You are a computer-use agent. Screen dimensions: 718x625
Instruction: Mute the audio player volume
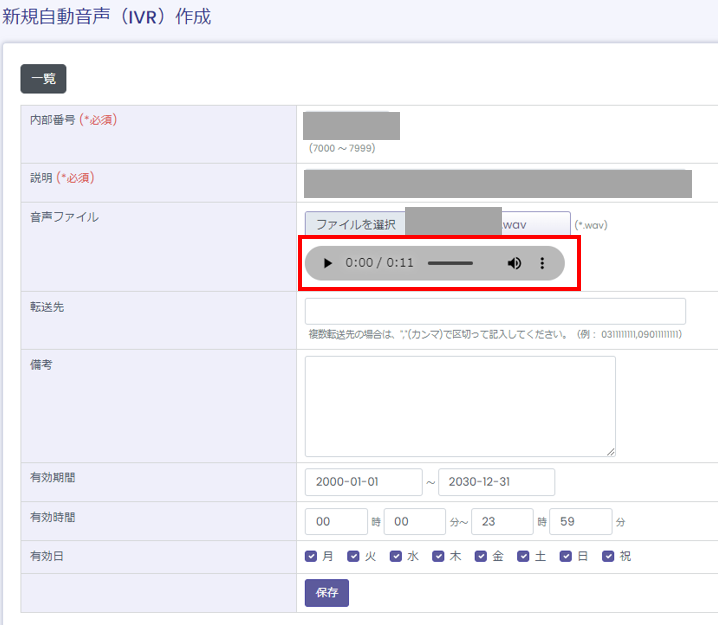coord(514,263)
